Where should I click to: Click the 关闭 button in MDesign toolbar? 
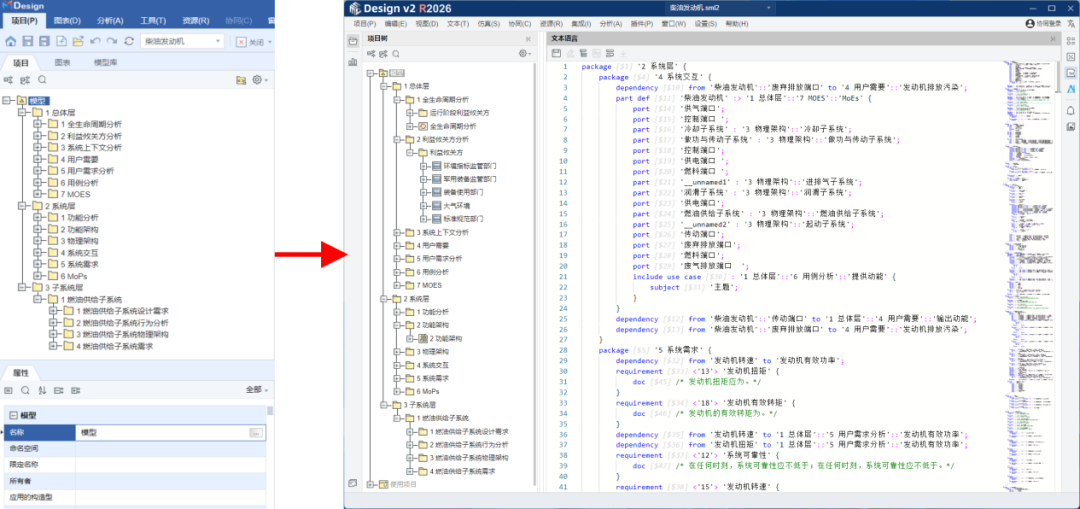pos(251,42)
